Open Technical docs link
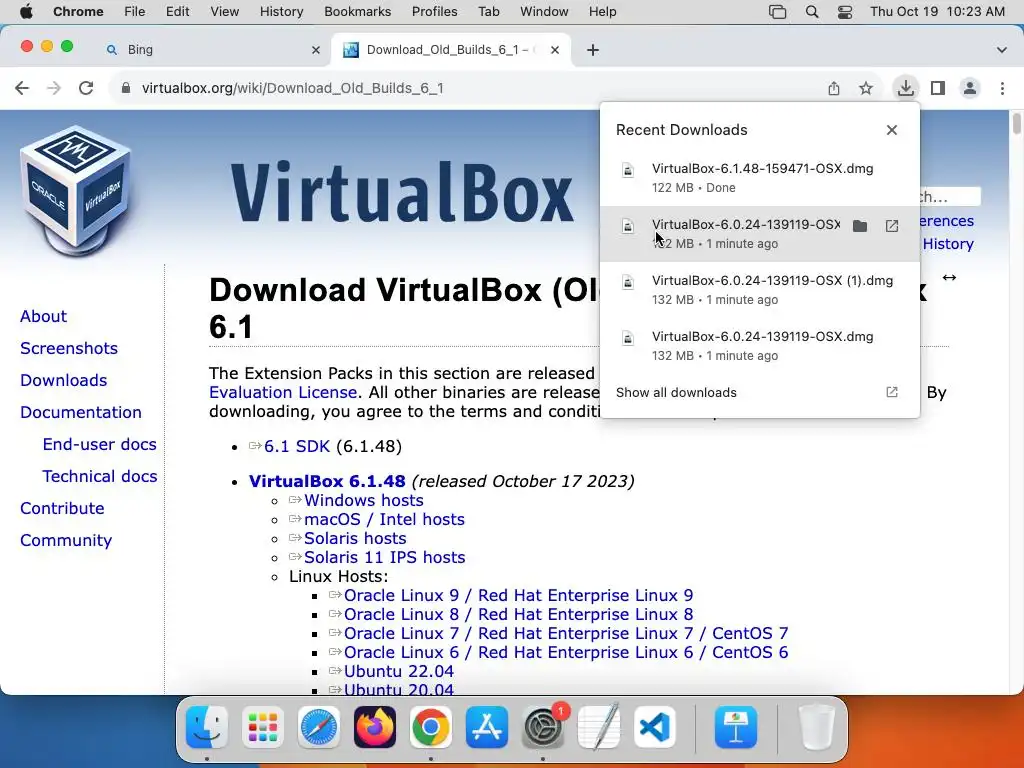Viewport: 1024px width, 768px height. tap(99, 476)
